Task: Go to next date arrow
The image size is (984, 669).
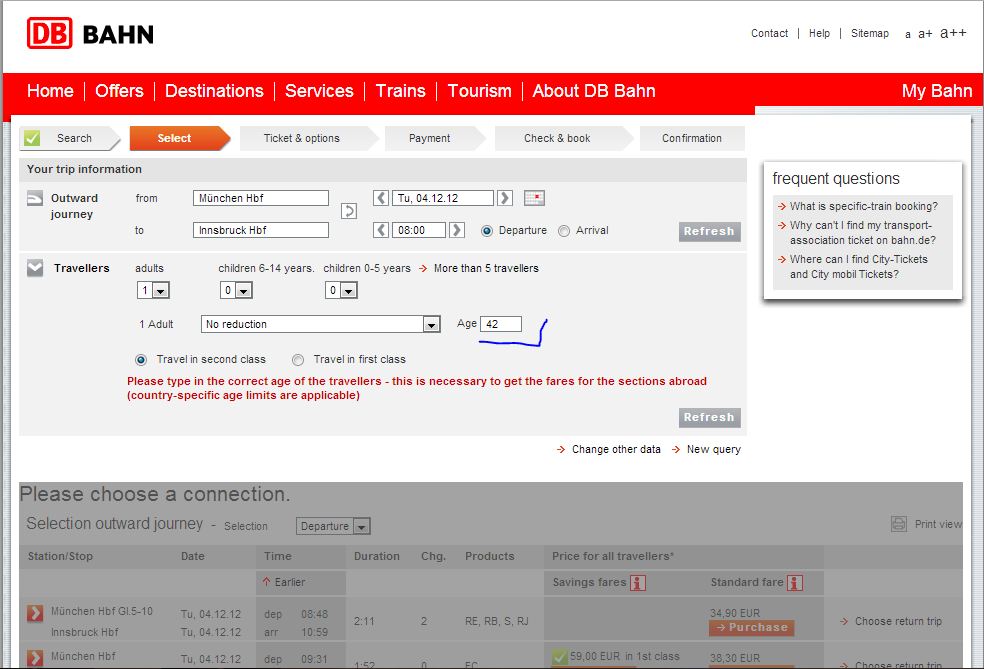Action: pos(505,198)
